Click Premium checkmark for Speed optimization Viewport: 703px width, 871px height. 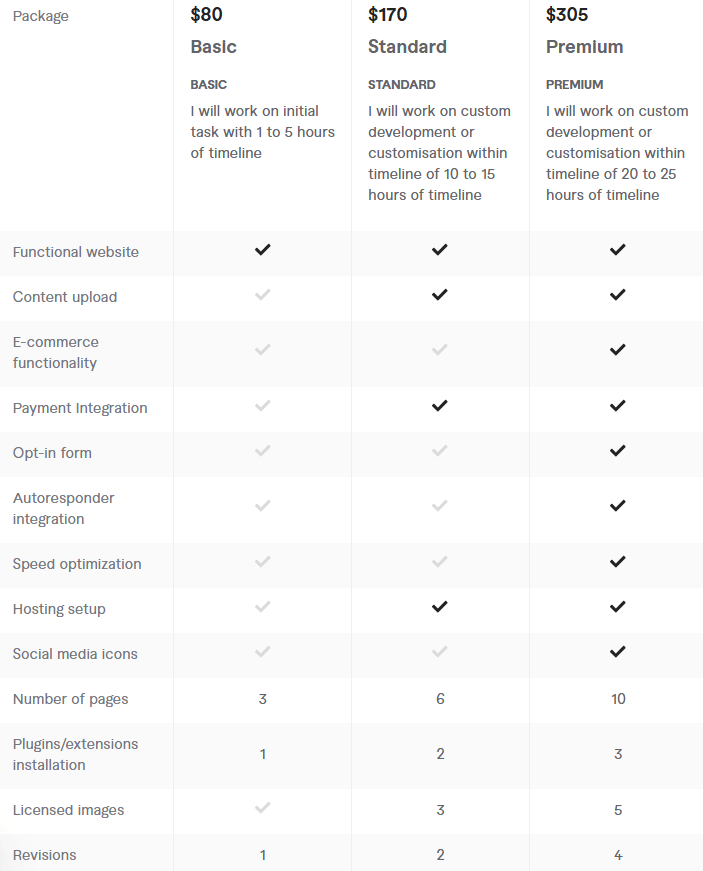(617, 562)
